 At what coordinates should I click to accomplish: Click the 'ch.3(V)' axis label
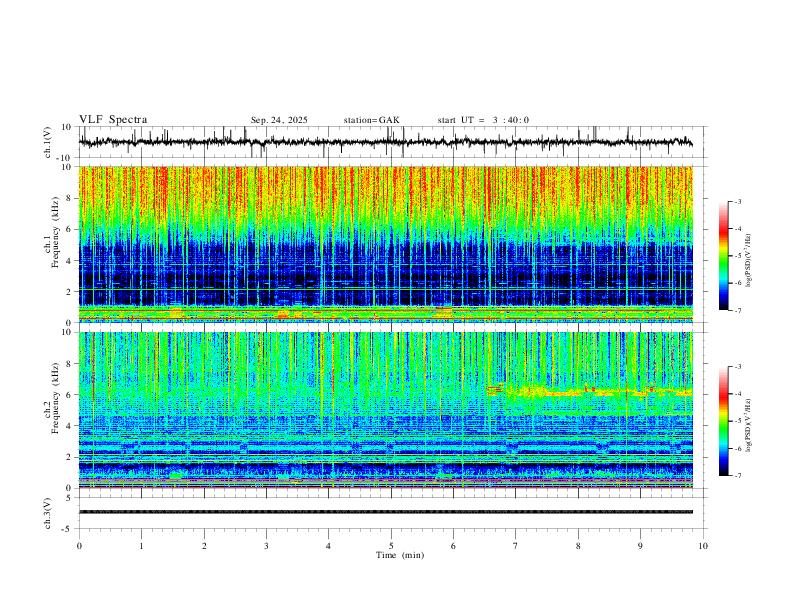tap(48, 514)
